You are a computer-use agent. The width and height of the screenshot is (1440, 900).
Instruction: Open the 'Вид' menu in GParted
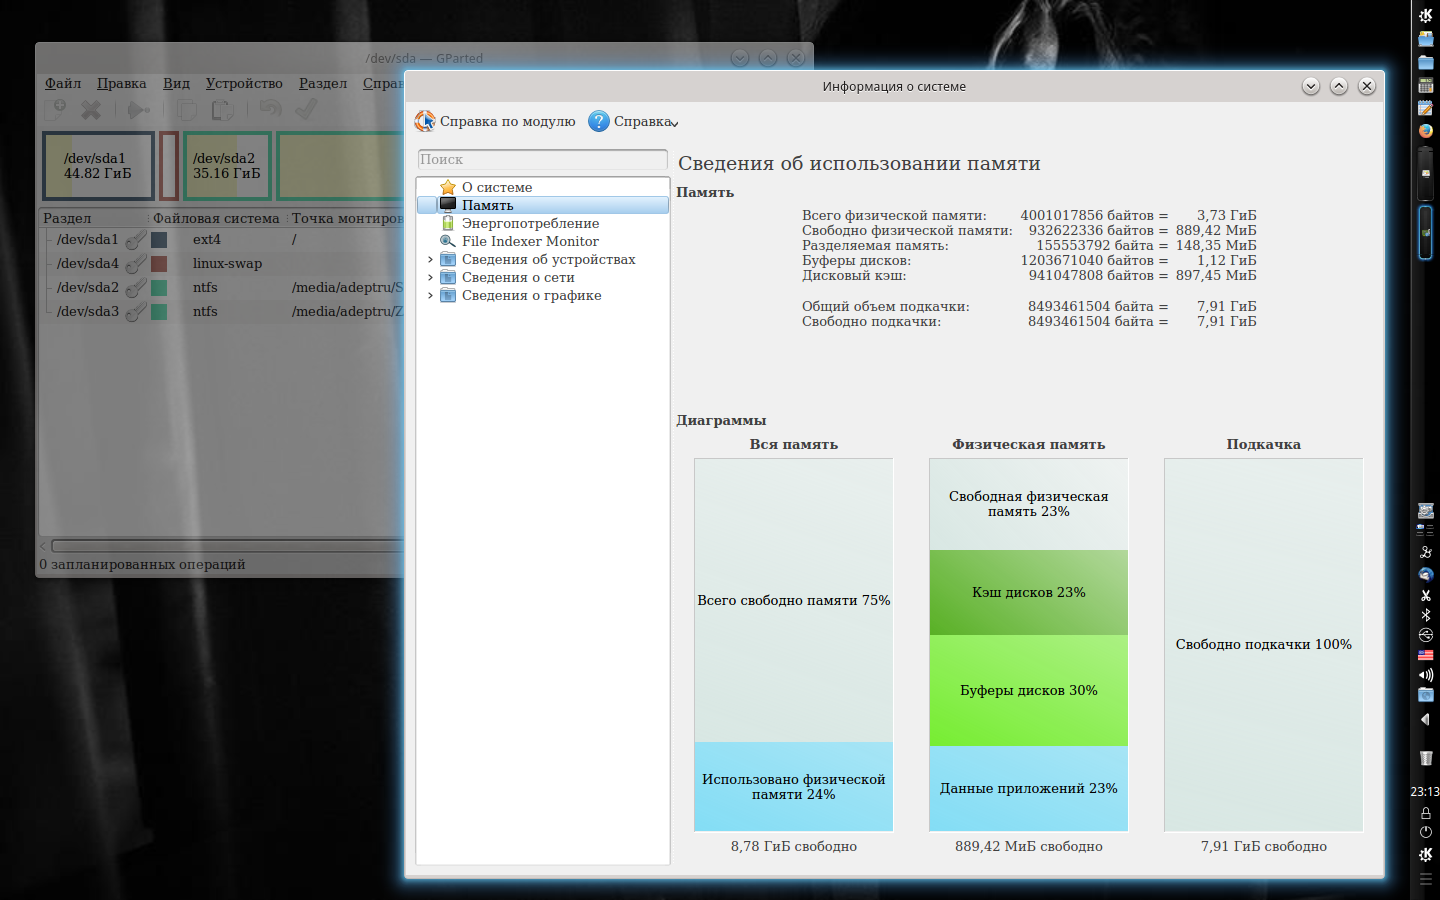[x=176, y=83]
